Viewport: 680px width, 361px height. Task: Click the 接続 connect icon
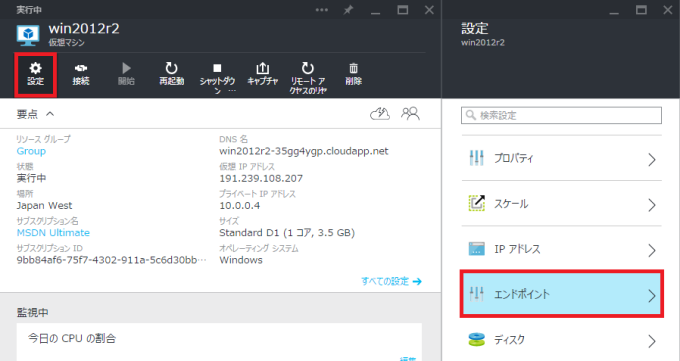81,68
